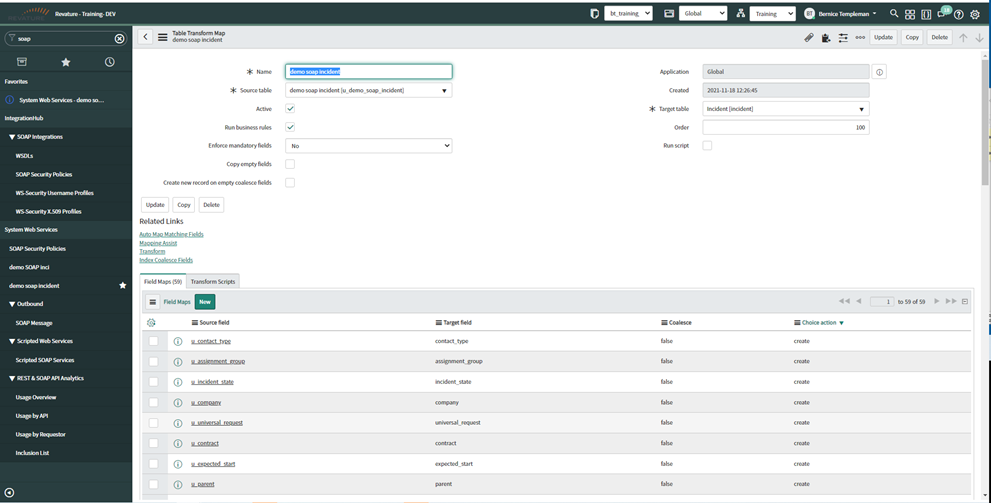The height and width of the screenshot is (503, 991).
Task: Click Application info icon next to Global
Action: [879, 72]
